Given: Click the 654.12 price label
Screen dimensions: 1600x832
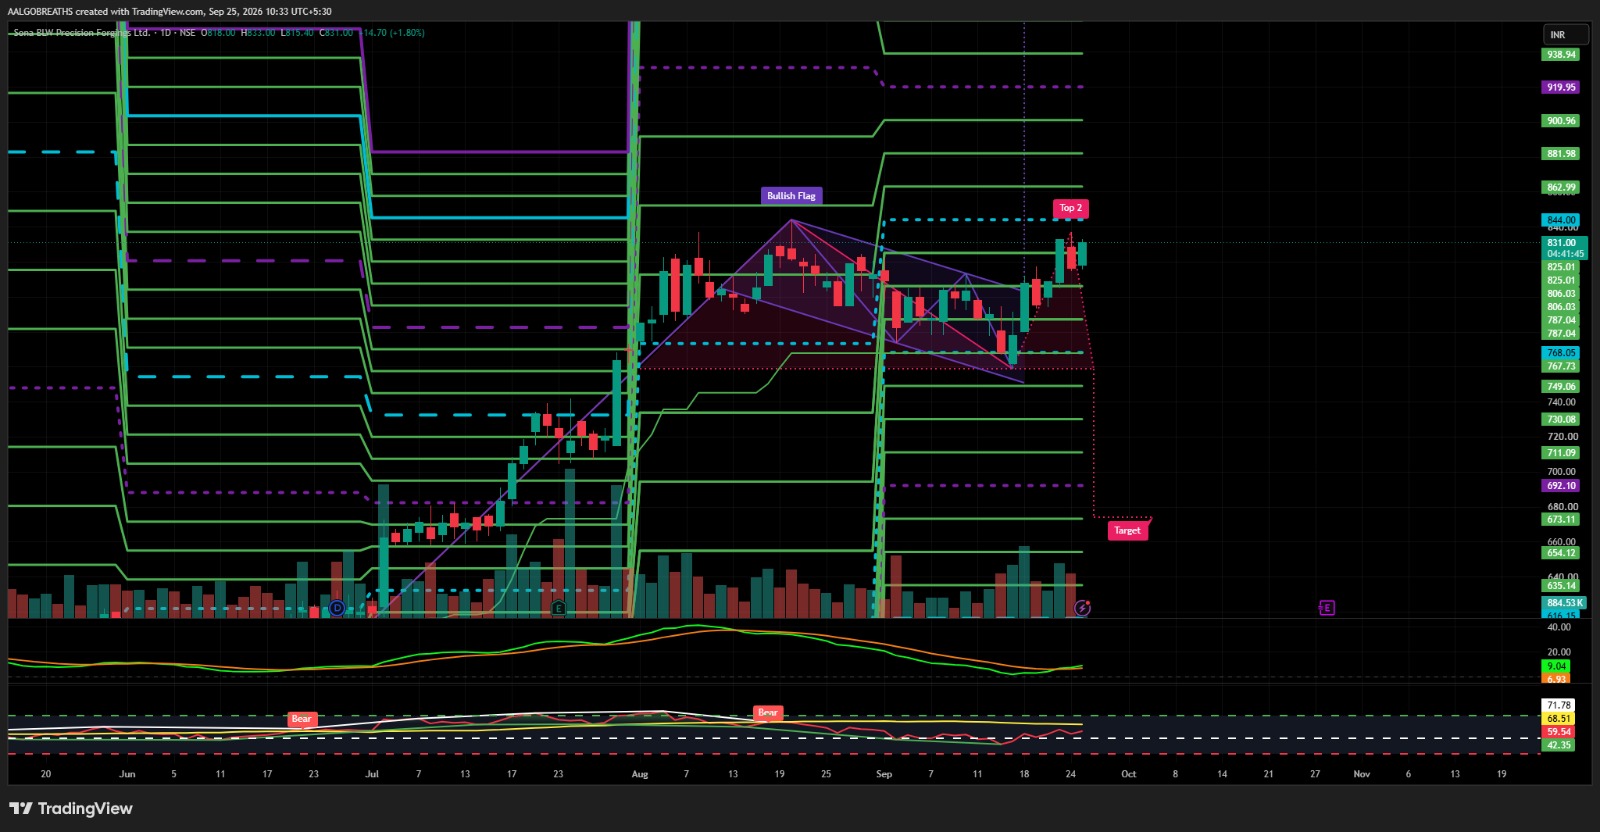Looking at the screenshot, I should pos(1561,553).
